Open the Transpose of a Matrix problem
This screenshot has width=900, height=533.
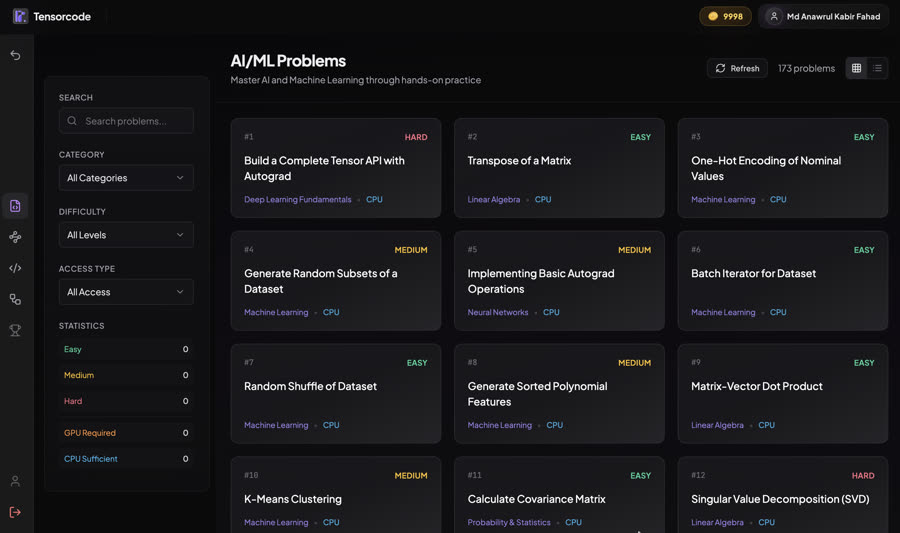559,168
